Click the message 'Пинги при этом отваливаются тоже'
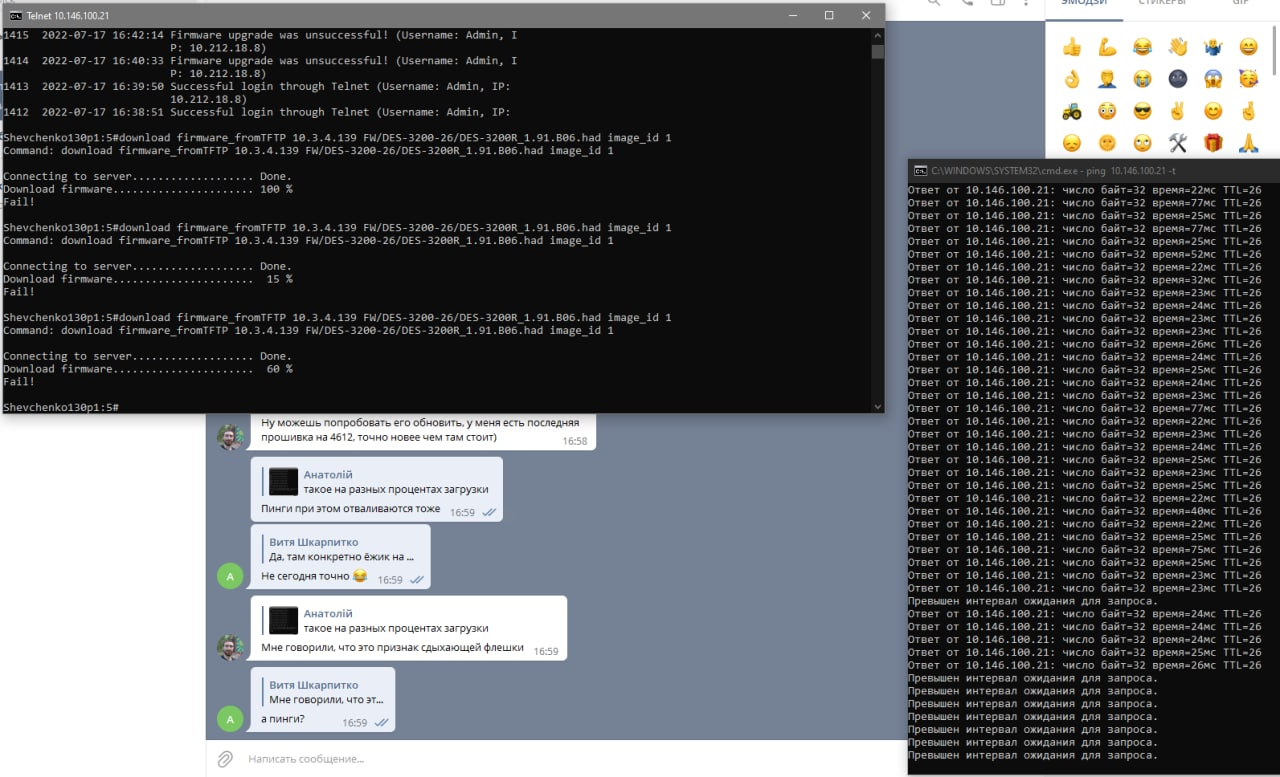Image resolution: width=1280 pixels, height=777 pixels. [350, 509]
